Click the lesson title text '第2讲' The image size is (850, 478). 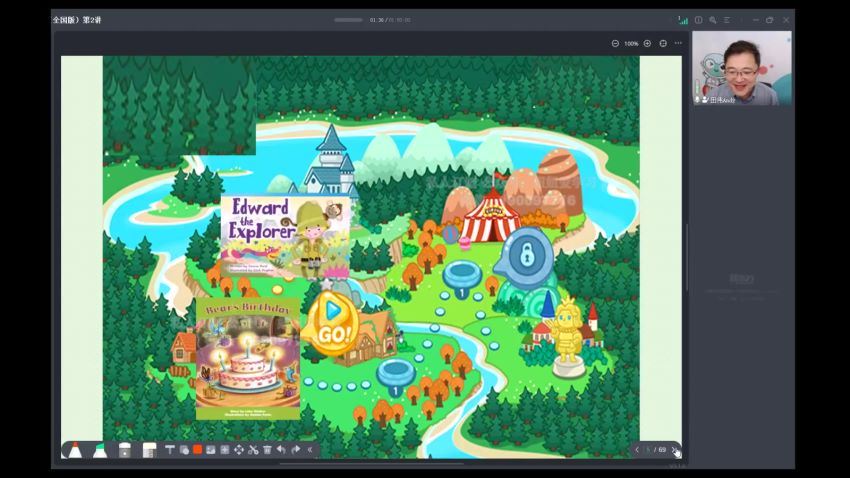[92, 20]
